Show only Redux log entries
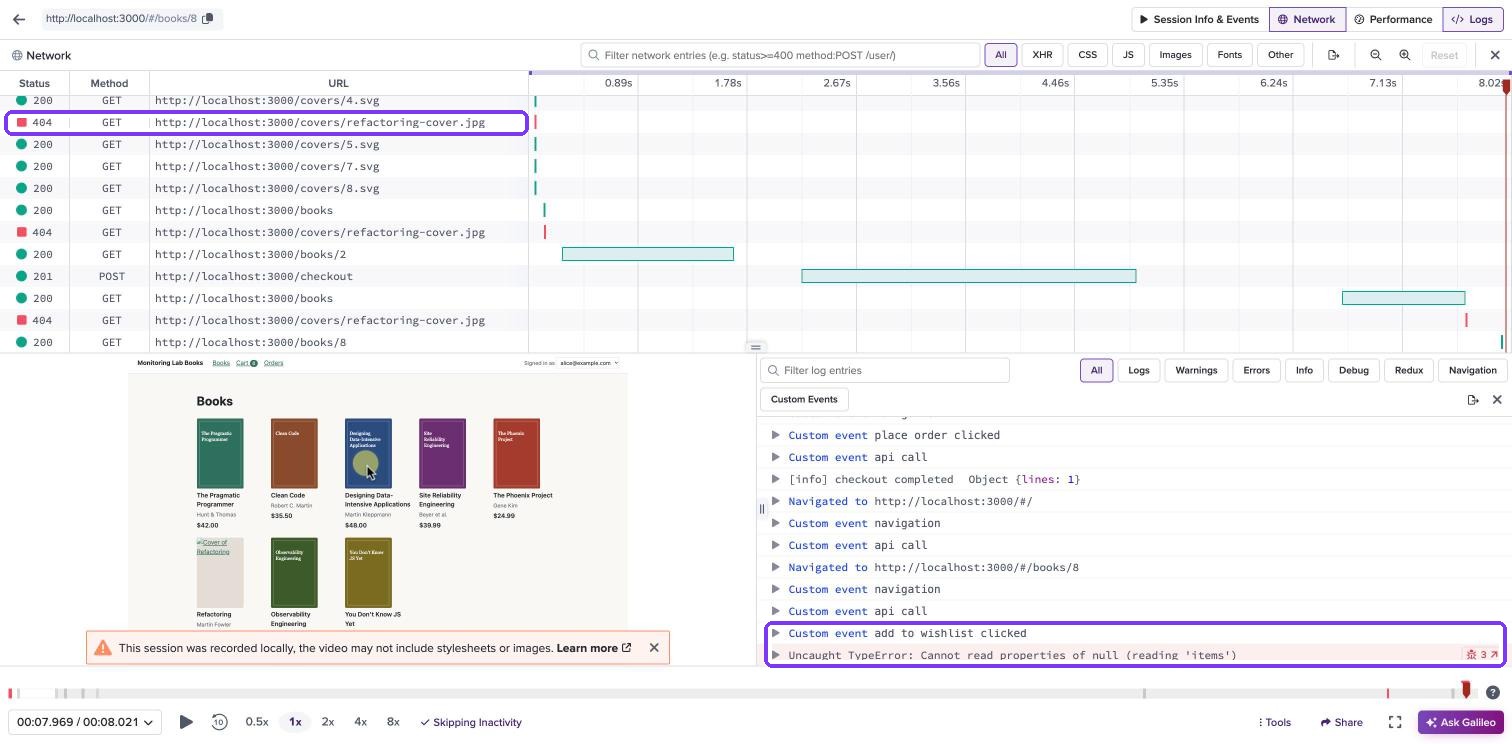 tap(1409, 370)
